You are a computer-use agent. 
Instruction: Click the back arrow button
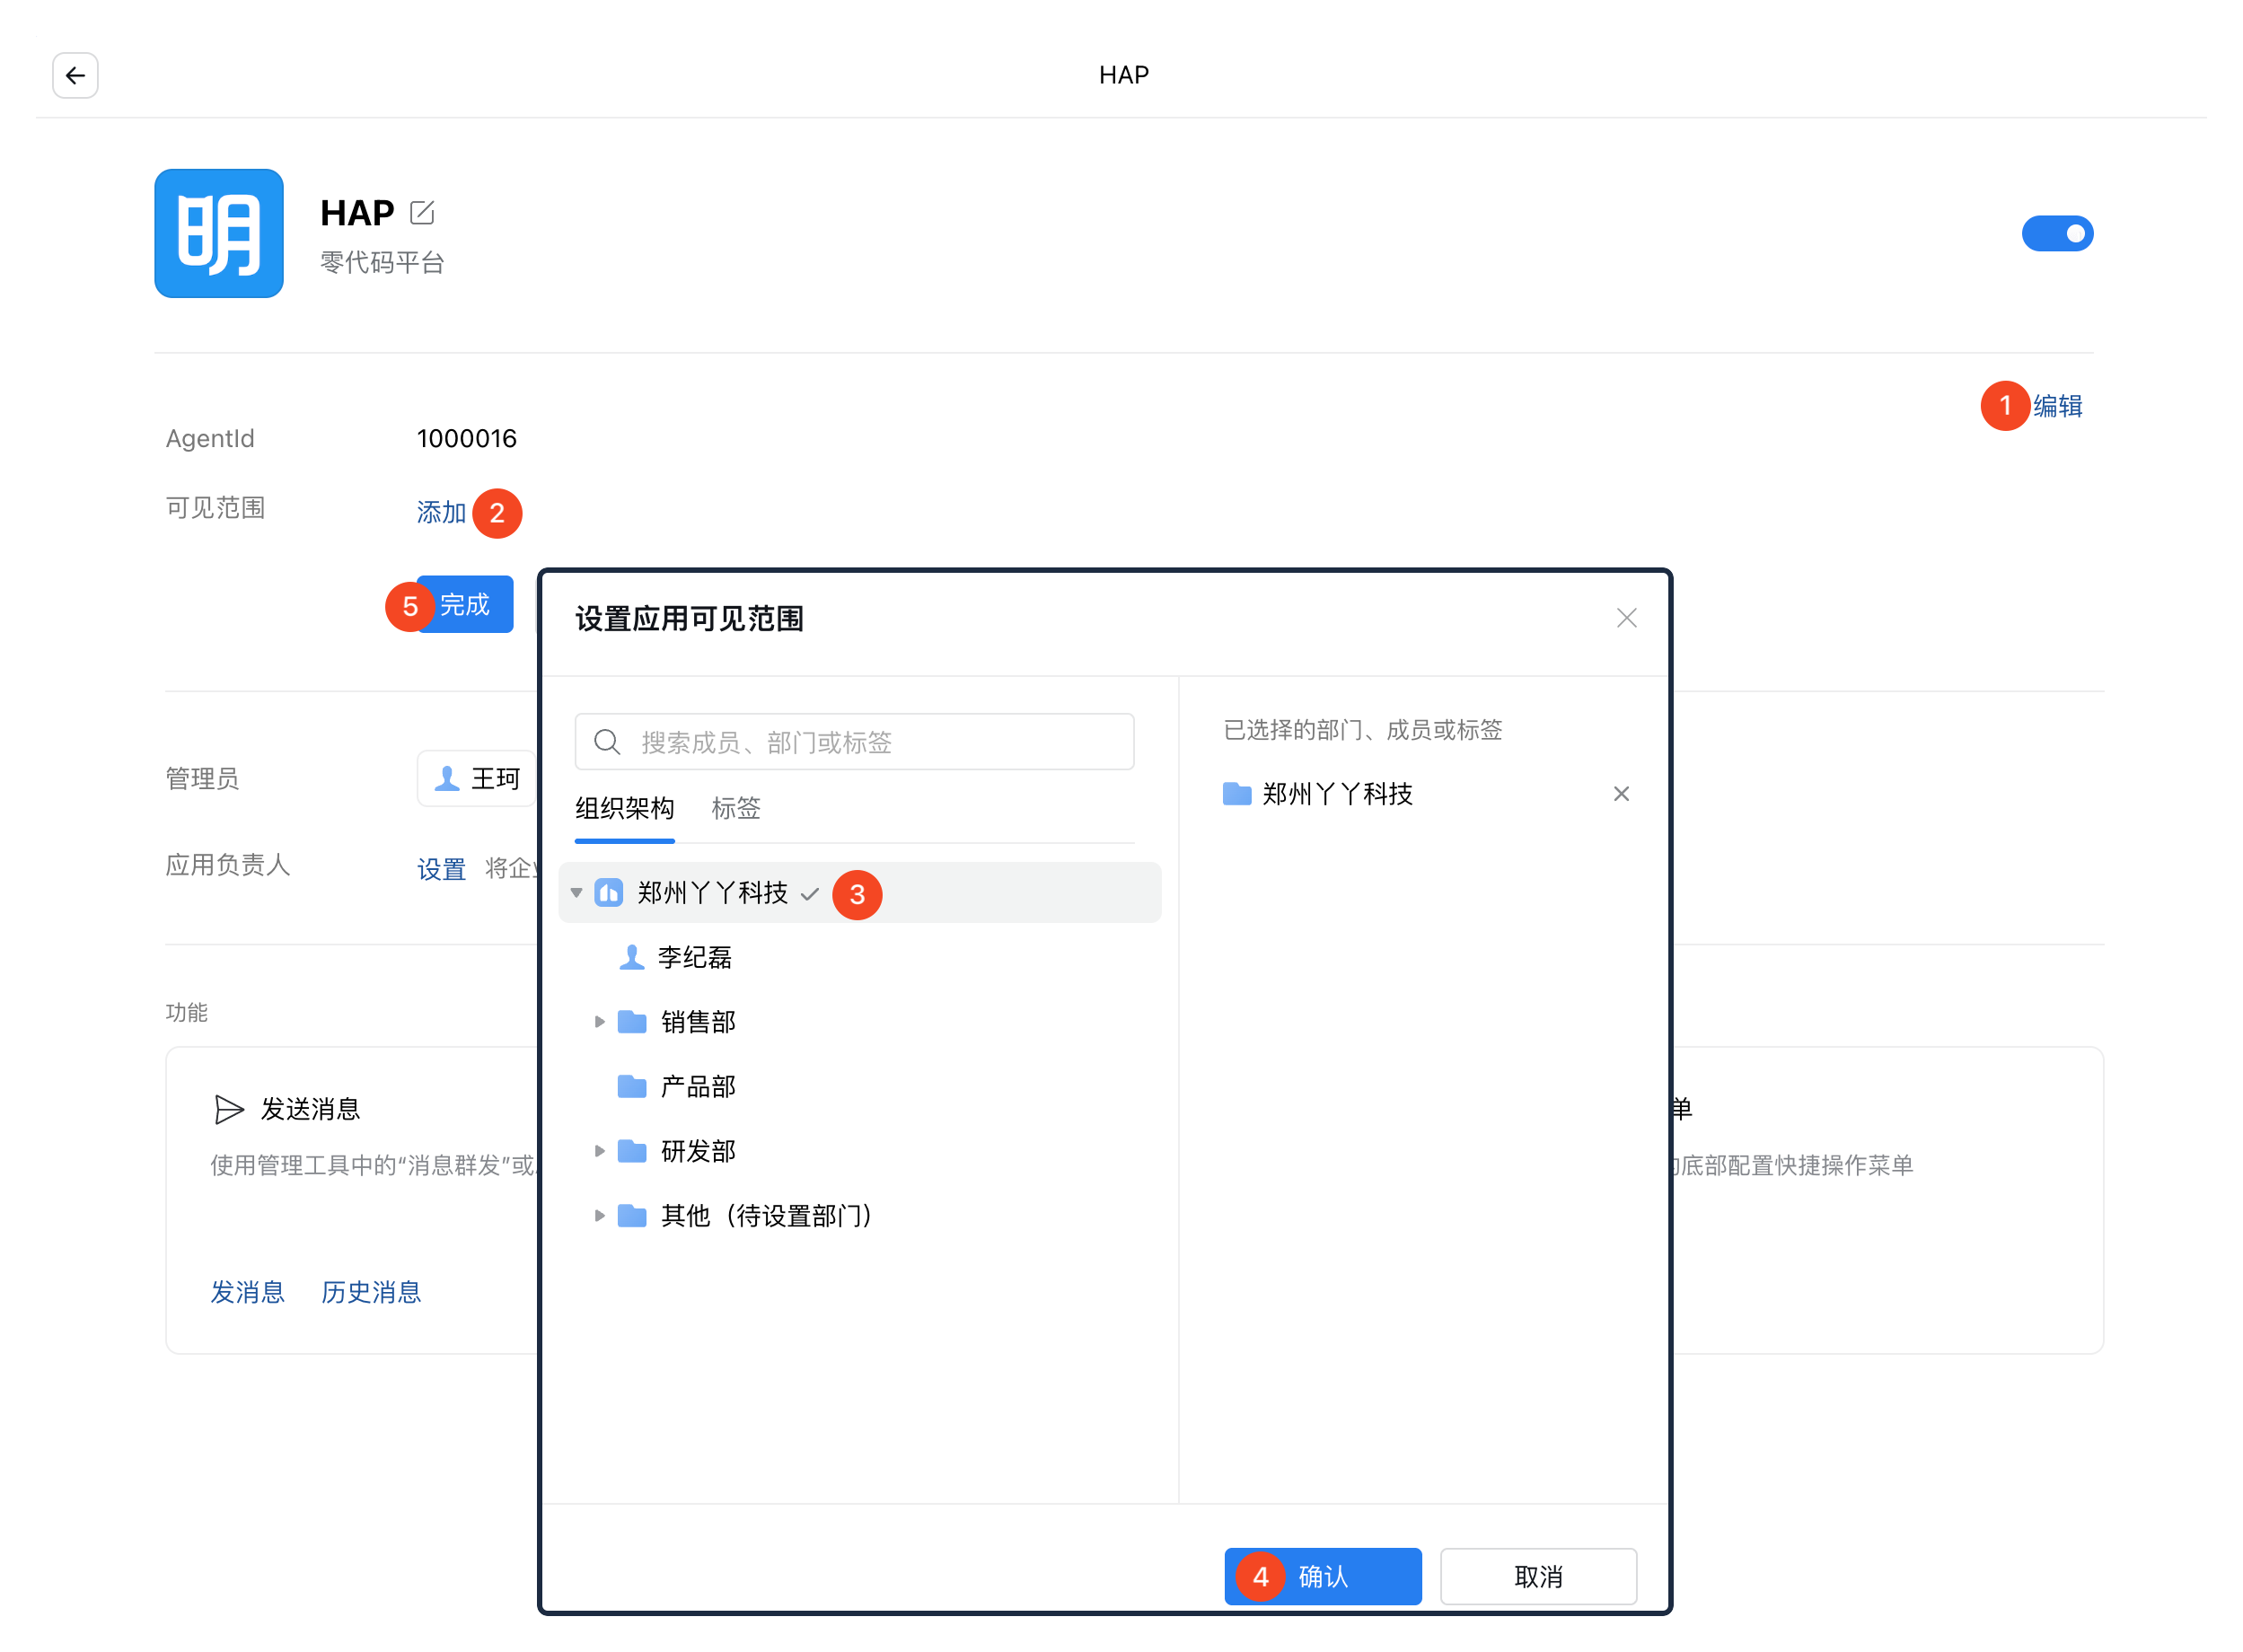(75, 75)
